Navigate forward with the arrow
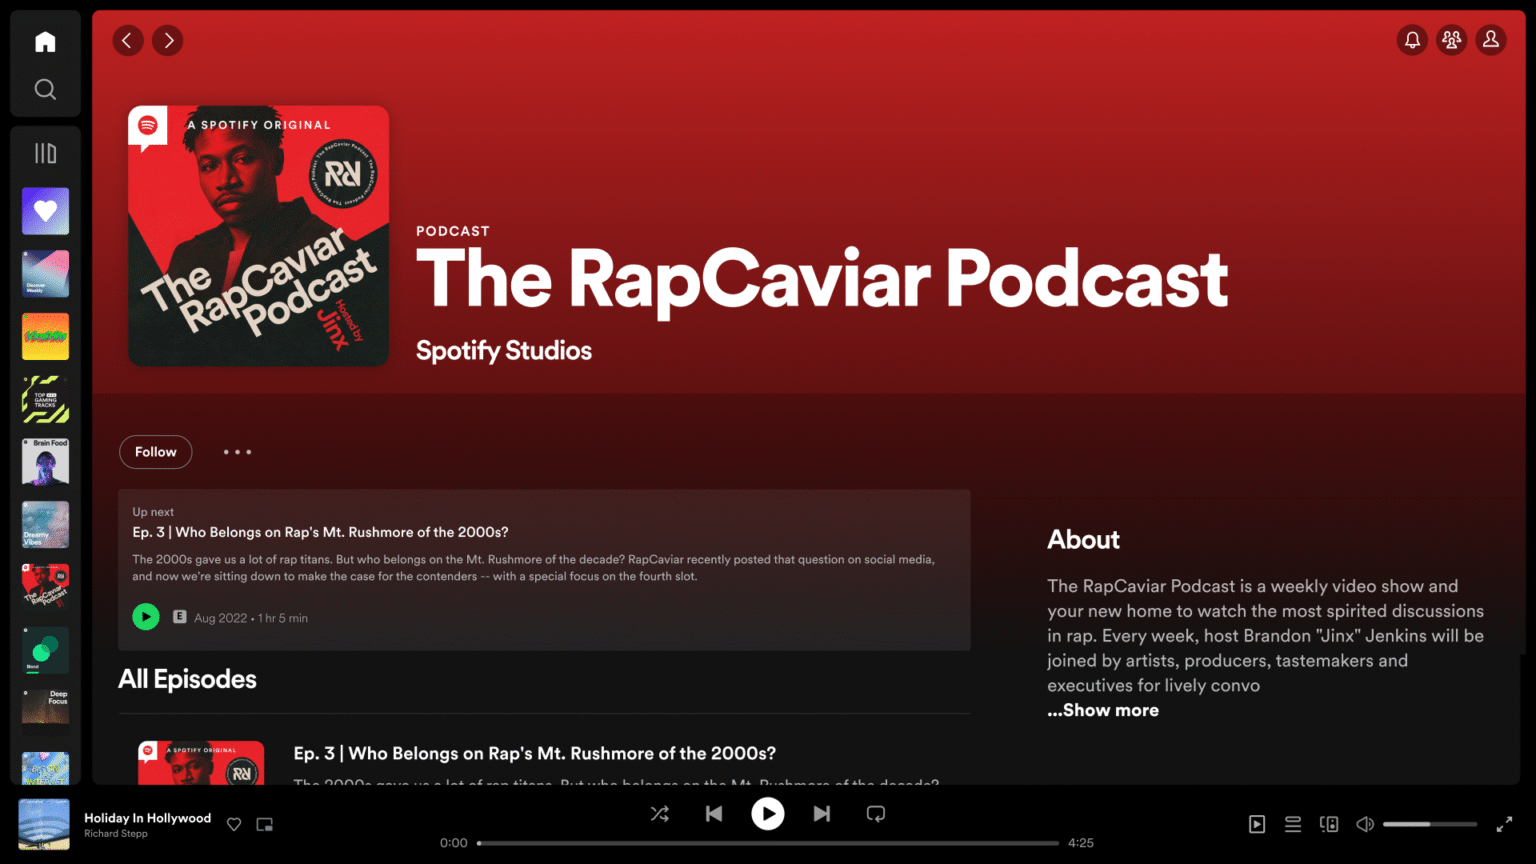Image resolution: width=1536 pixels, height=864 pixels. (x=167, y=40)
